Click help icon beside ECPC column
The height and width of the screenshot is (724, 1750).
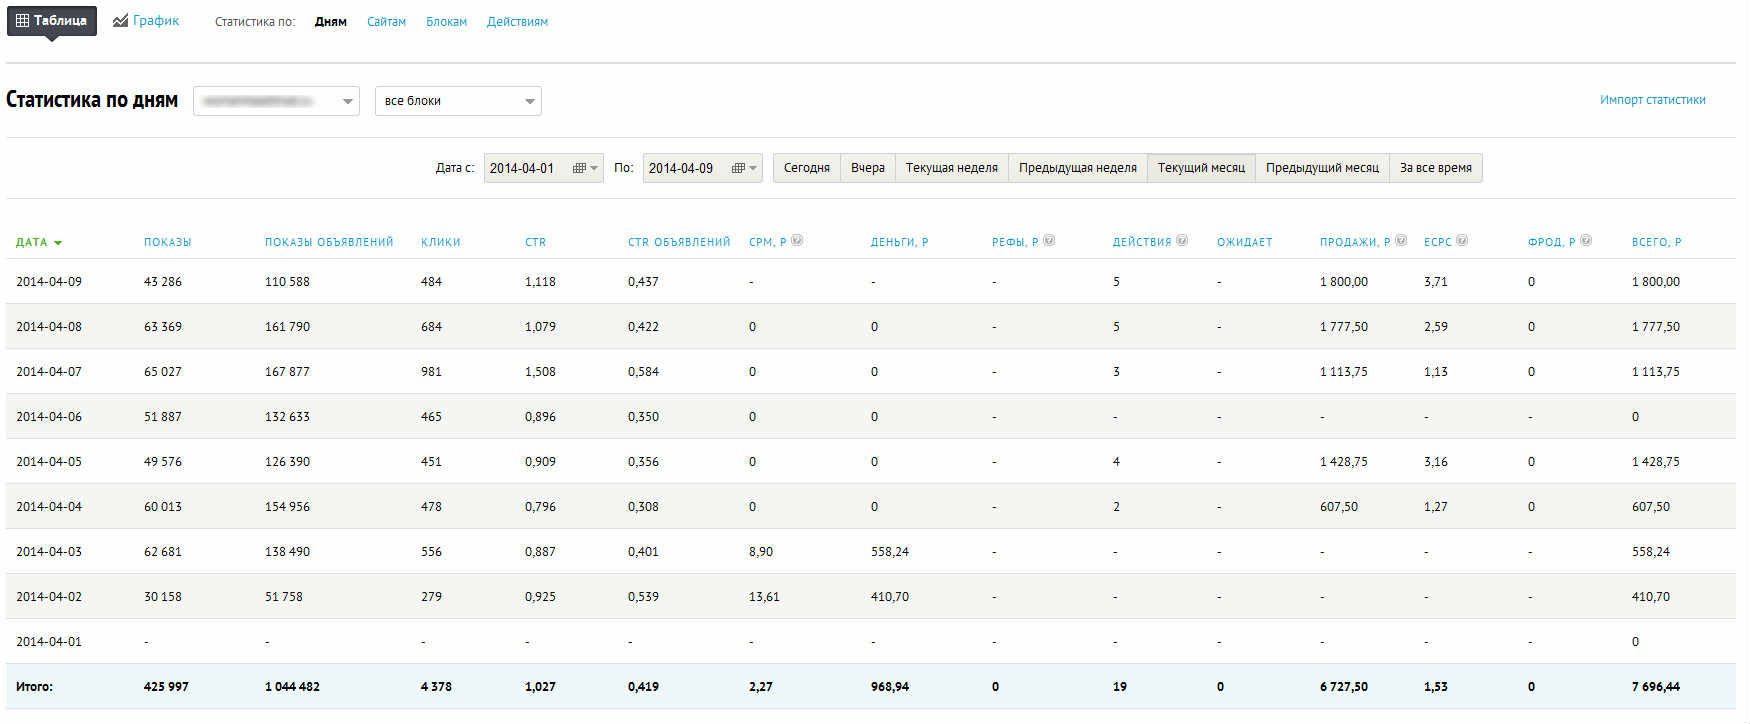[1462, 241]
